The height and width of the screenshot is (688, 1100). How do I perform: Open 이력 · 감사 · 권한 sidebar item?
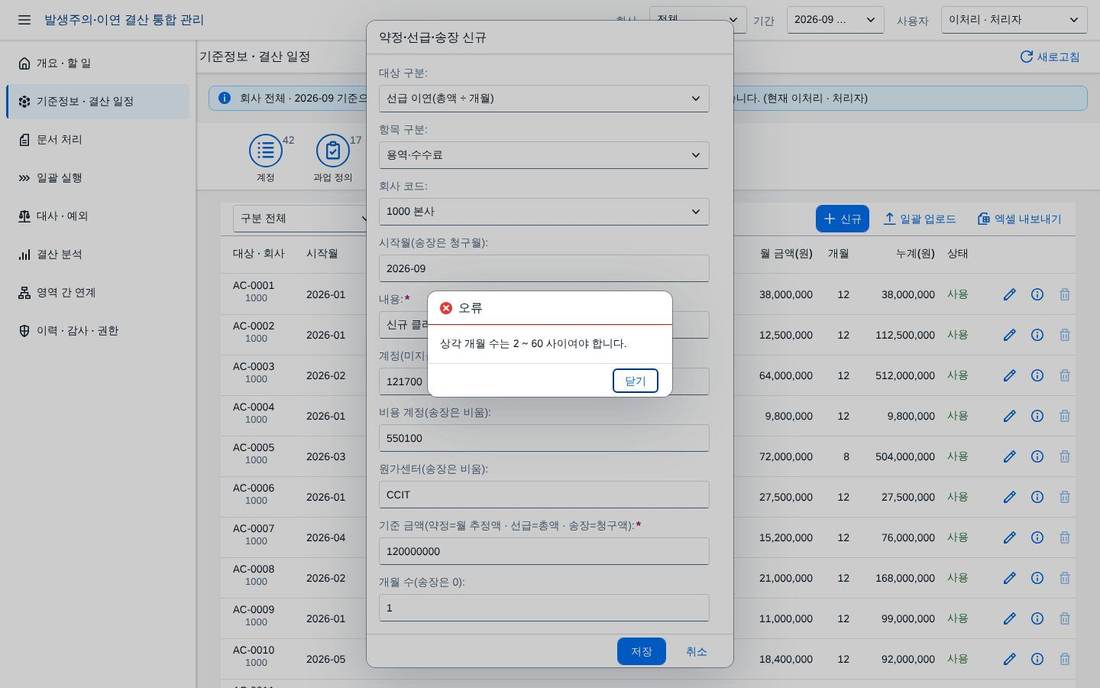click(98, 330)
